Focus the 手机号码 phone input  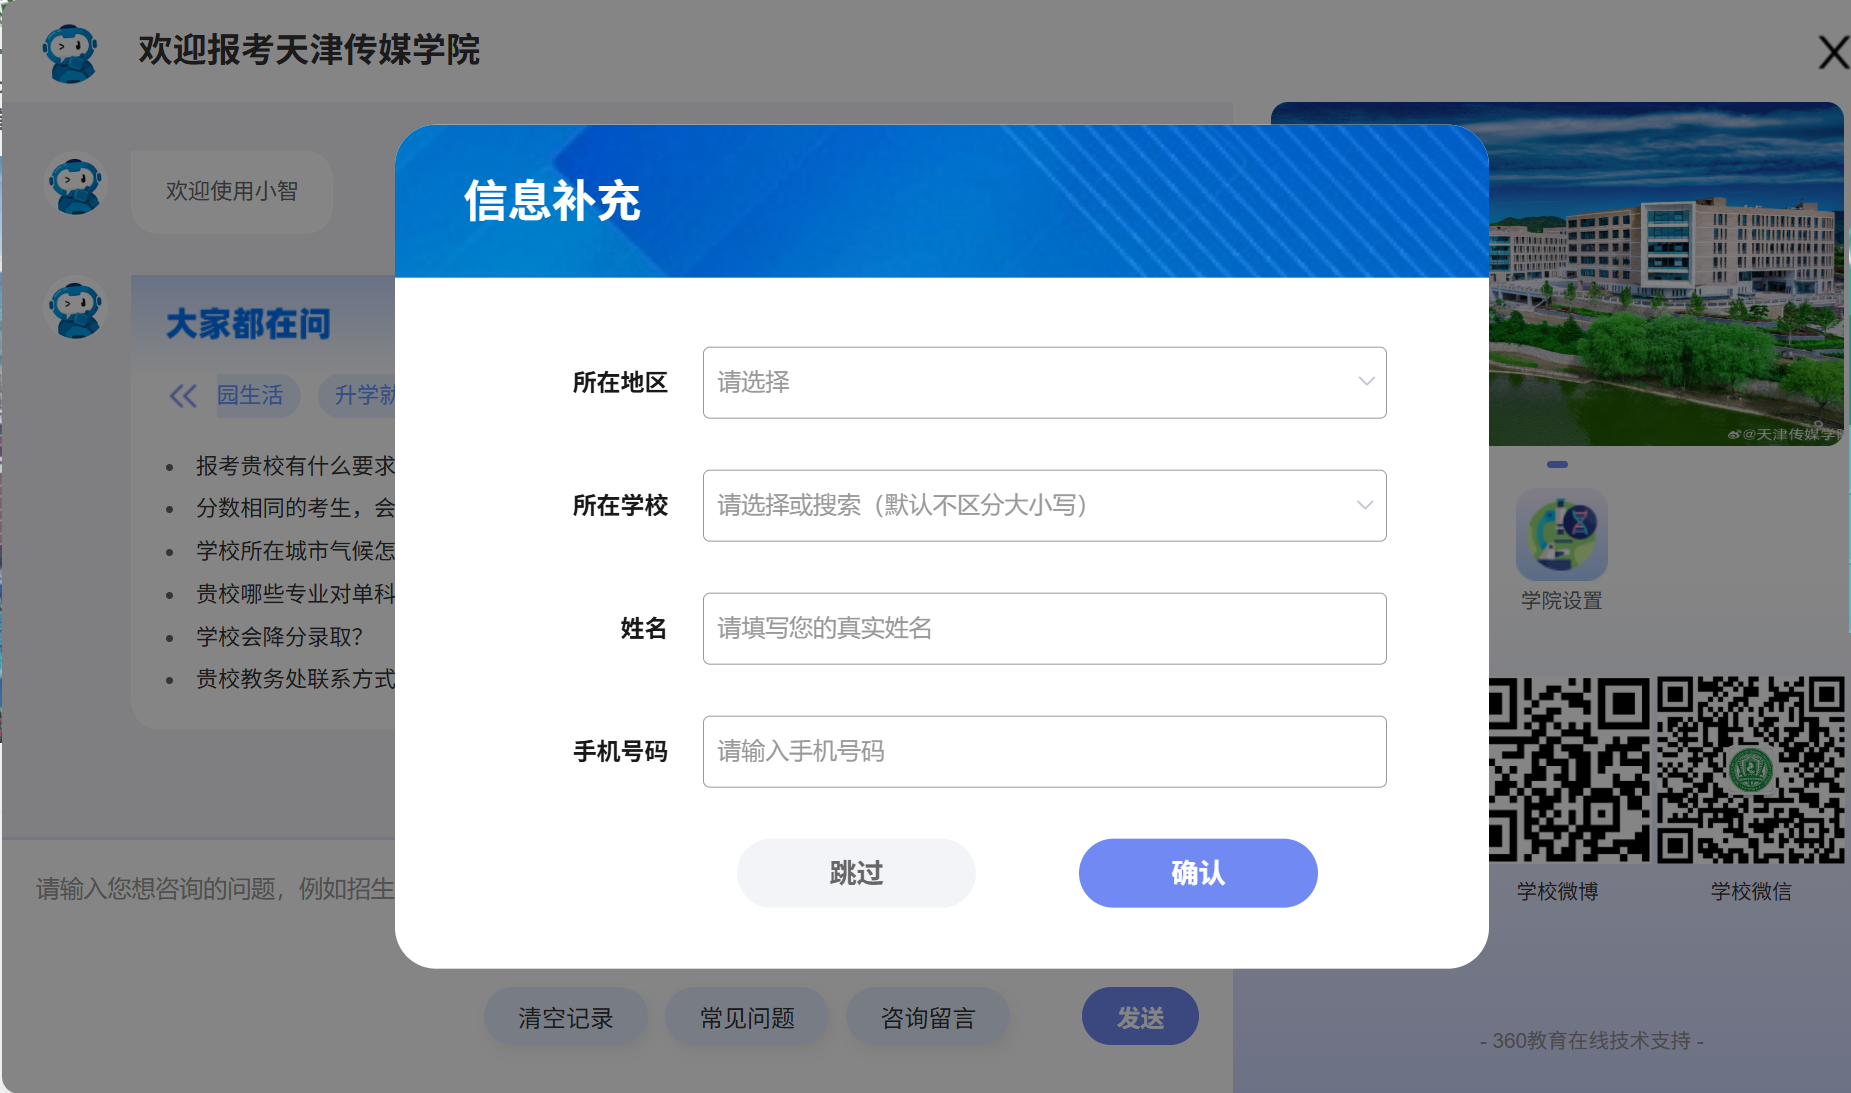pos(1044,752)
